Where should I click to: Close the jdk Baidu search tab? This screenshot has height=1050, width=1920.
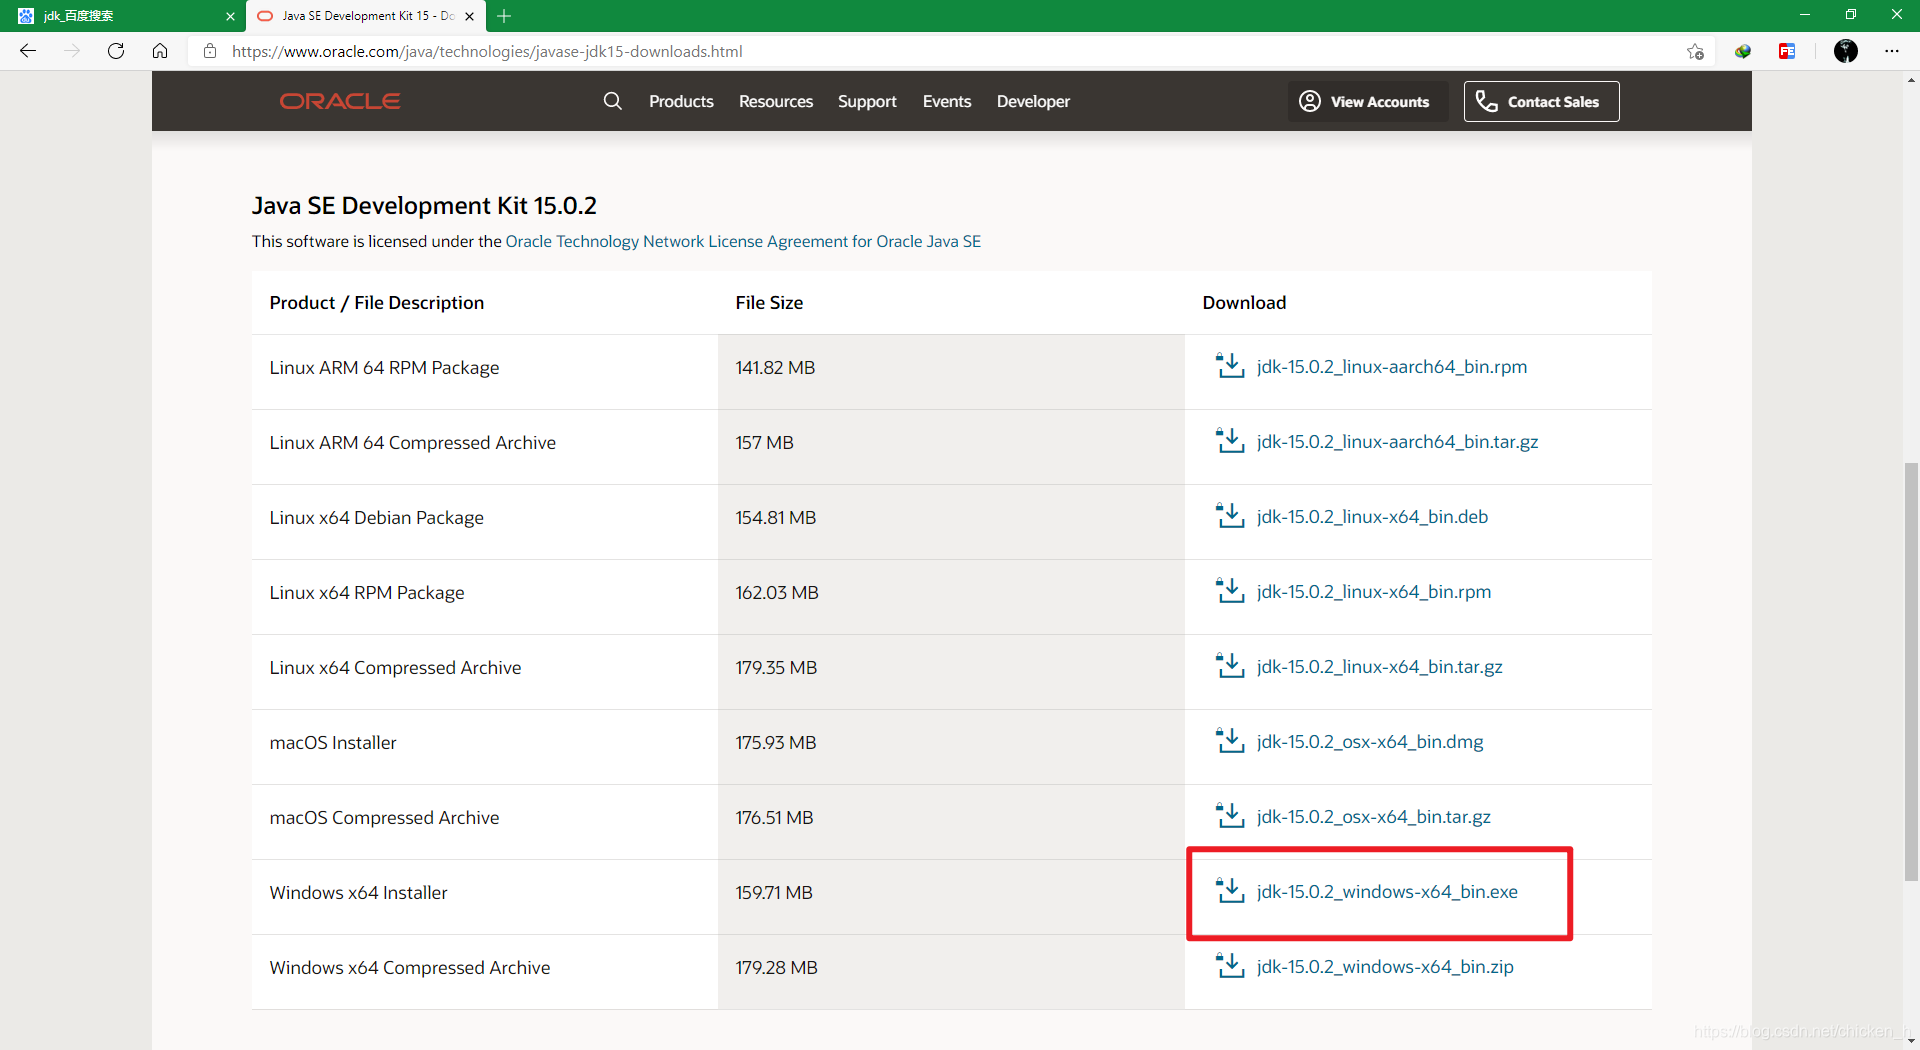(230, 16)
